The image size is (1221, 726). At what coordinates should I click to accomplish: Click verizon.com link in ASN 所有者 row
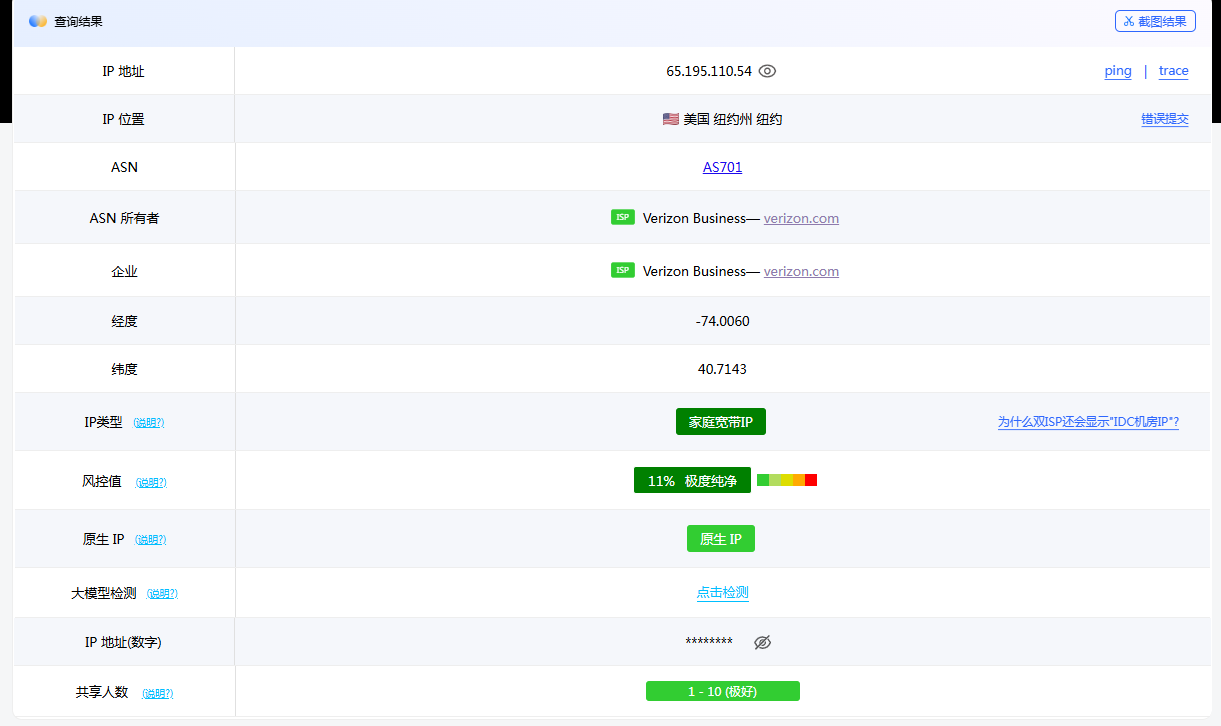pyautogui.click(x=801, y=218)
